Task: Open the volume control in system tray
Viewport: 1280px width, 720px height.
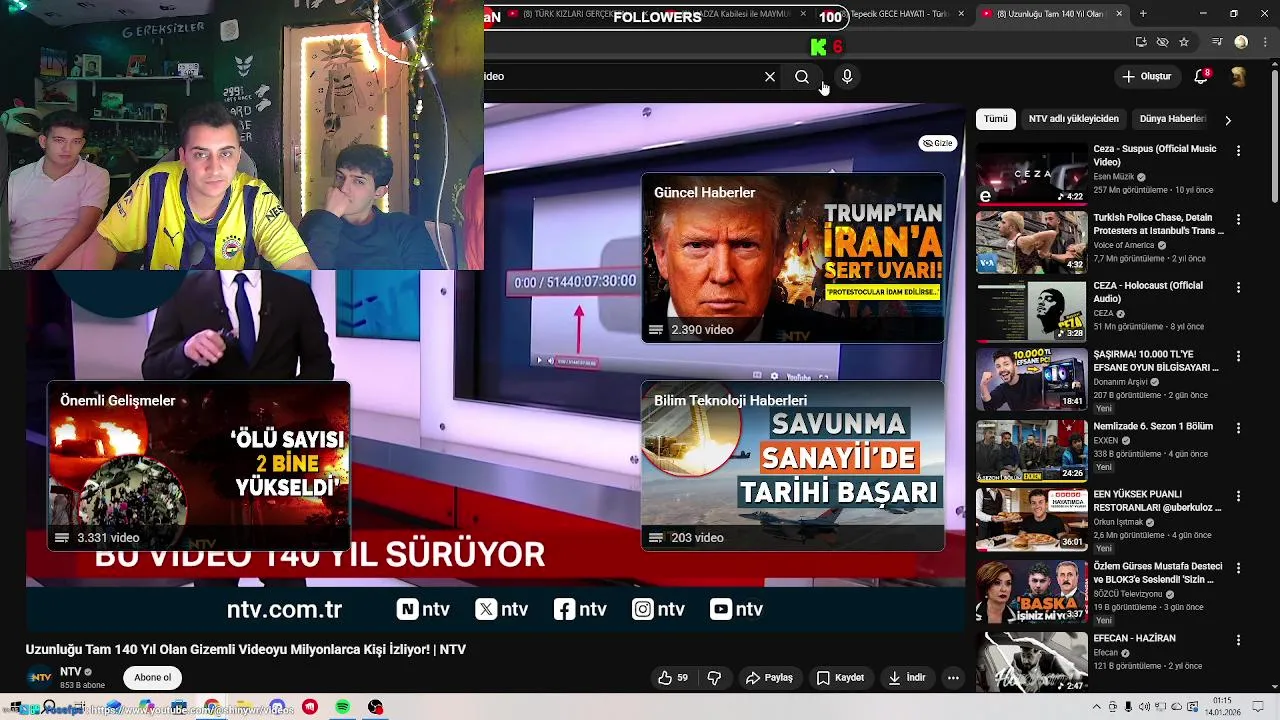Action: [x=1145, y=707]
